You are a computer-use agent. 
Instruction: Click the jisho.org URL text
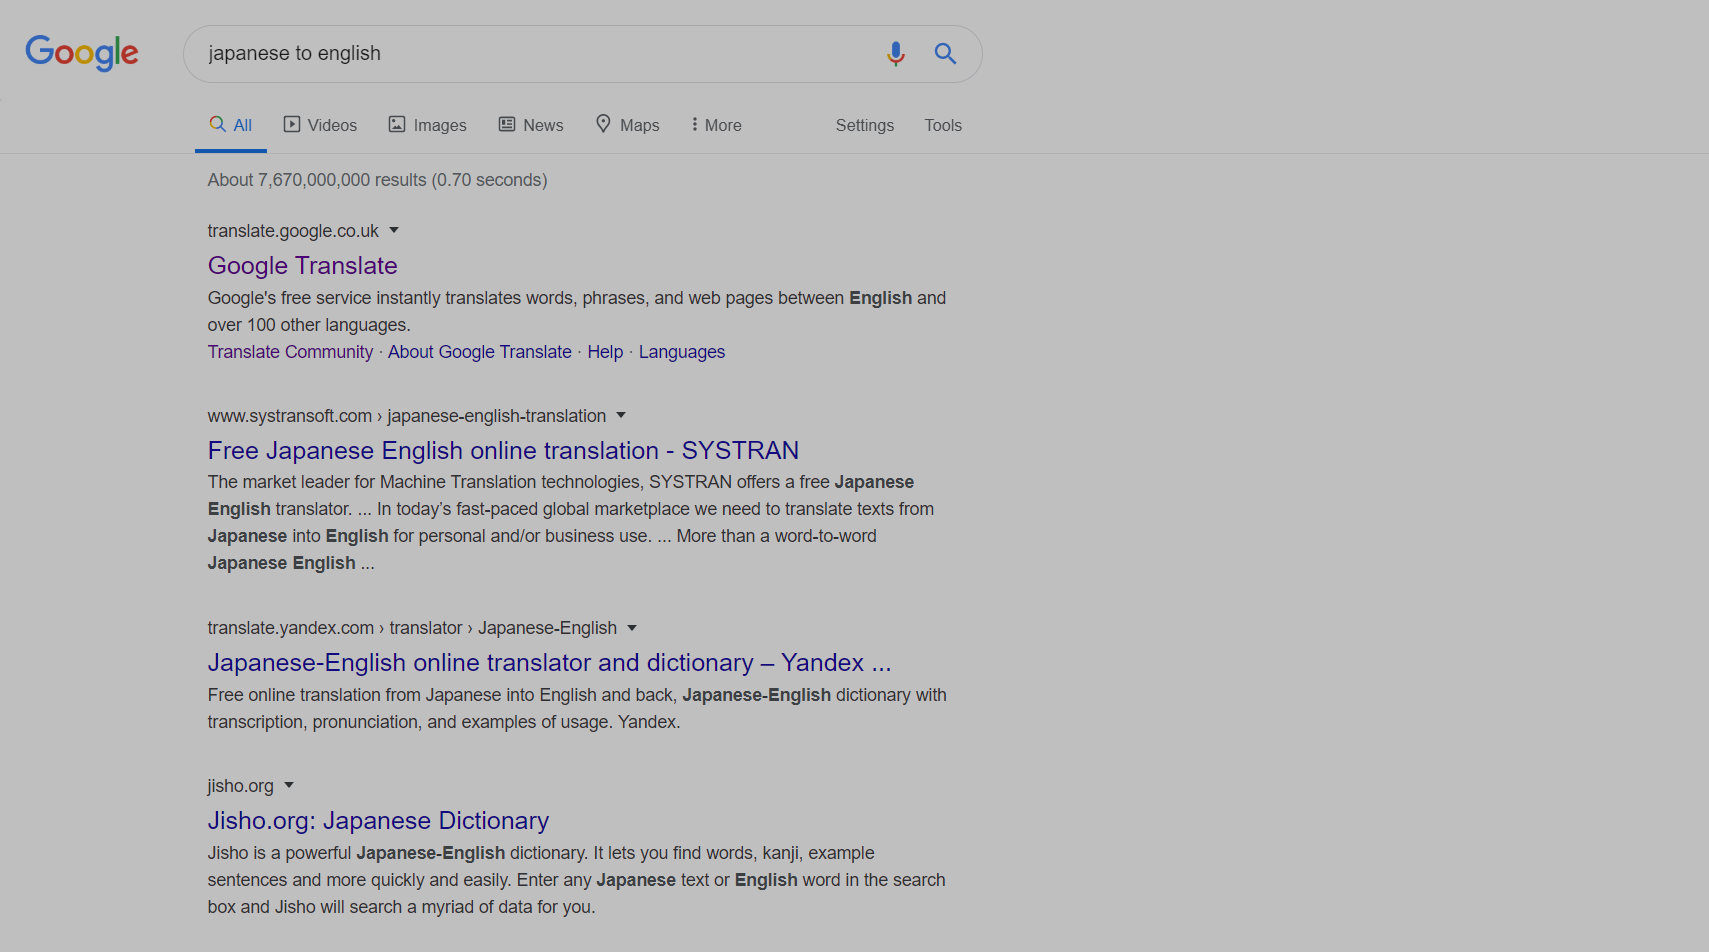(240, 786)
